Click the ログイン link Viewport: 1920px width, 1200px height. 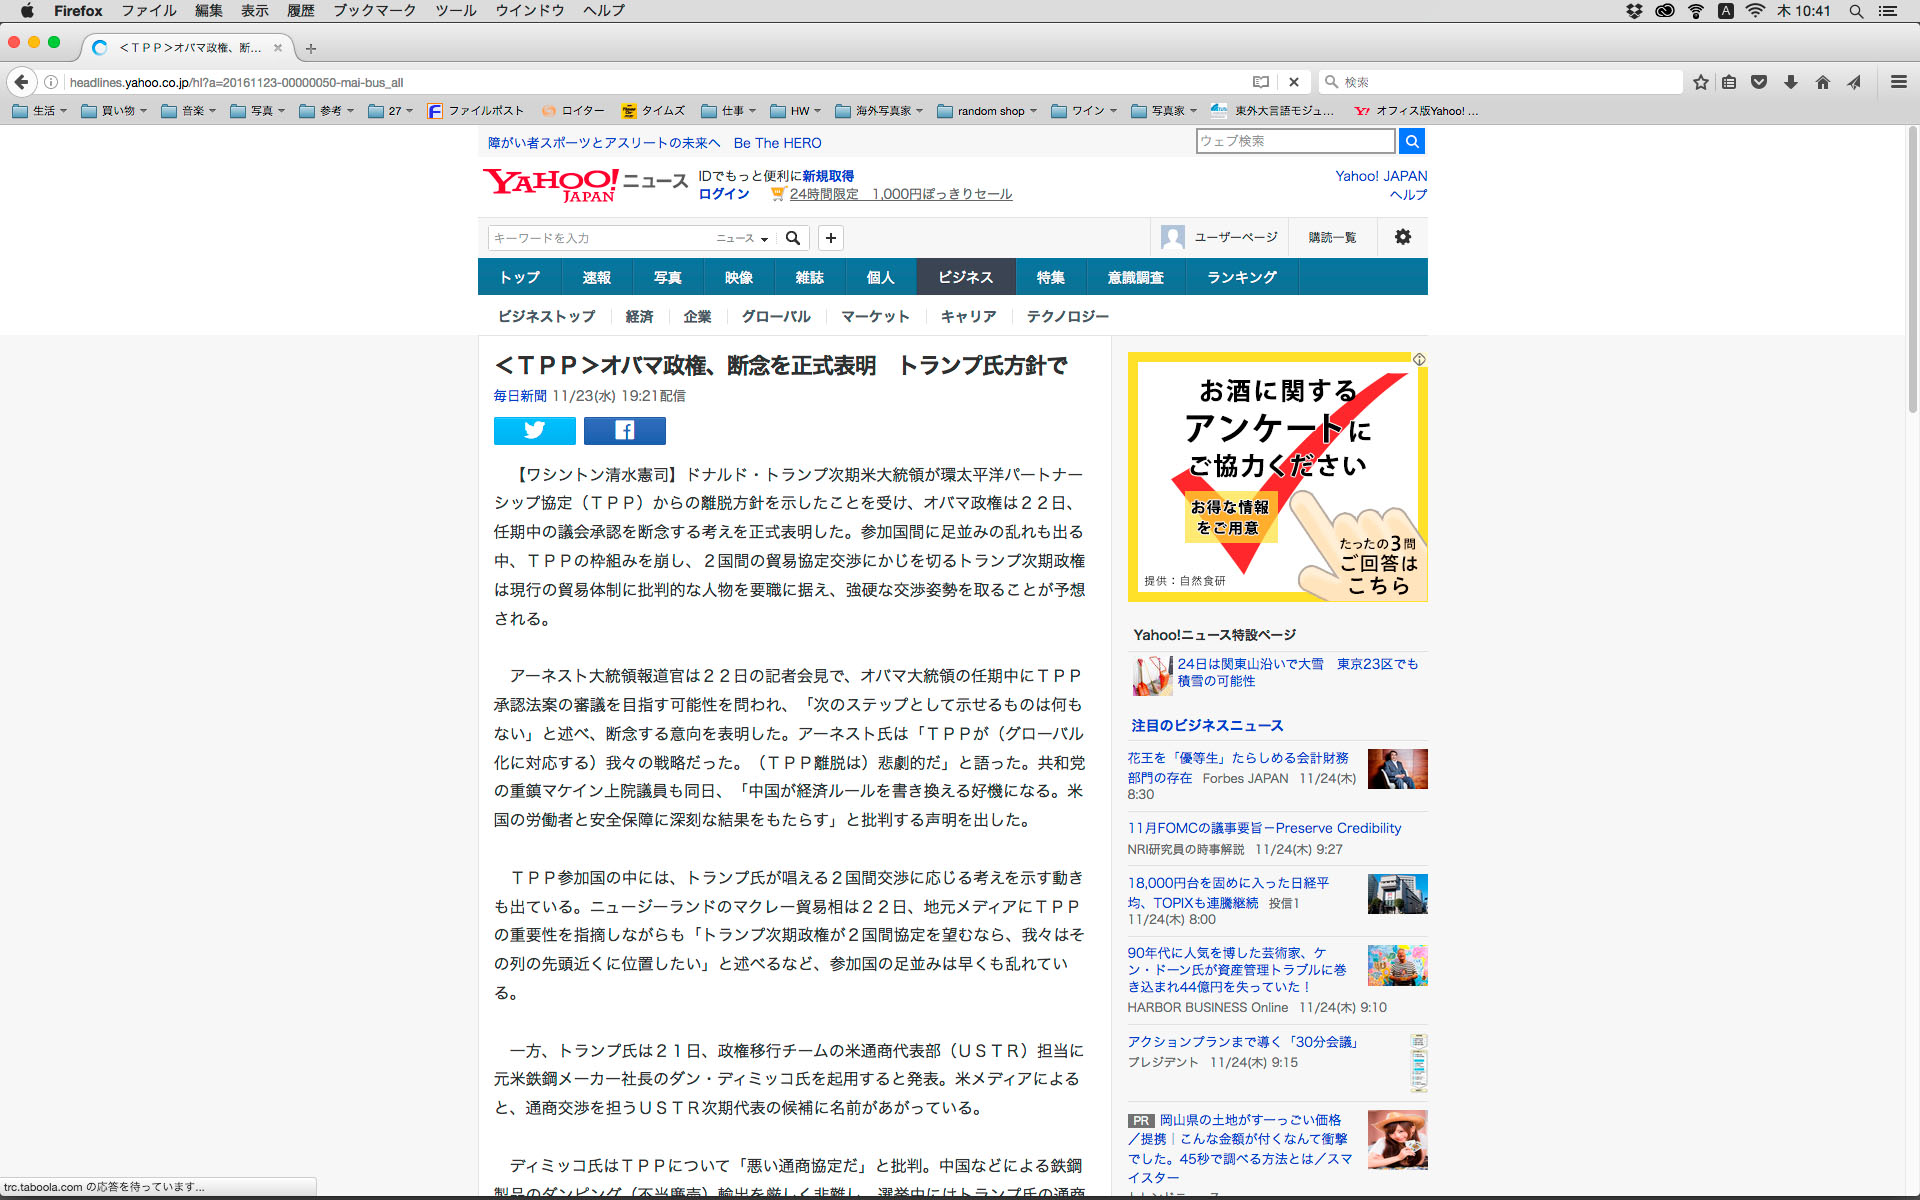[x=723, y=194]
